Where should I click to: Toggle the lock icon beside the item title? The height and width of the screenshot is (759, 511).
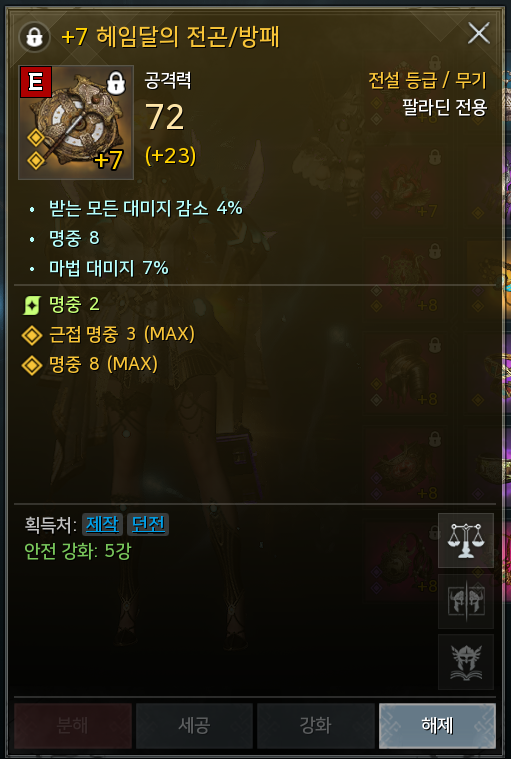(34, 37)
